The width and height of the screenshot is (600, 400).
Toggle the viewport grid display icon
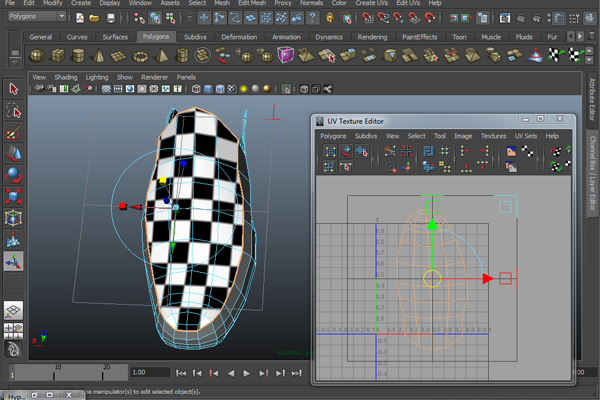106,89
